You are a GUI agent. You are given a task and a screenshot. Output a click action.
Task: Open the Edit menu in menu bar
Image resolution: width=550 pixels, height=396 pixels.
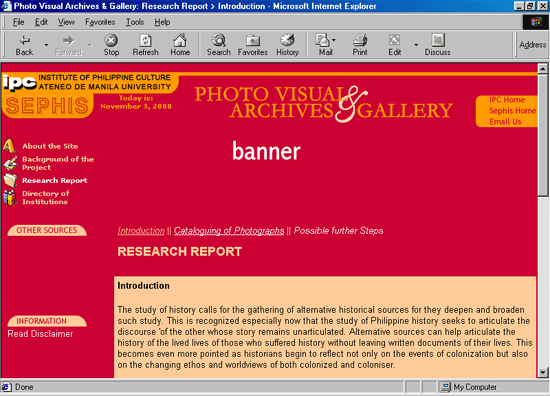pos(41,22)
